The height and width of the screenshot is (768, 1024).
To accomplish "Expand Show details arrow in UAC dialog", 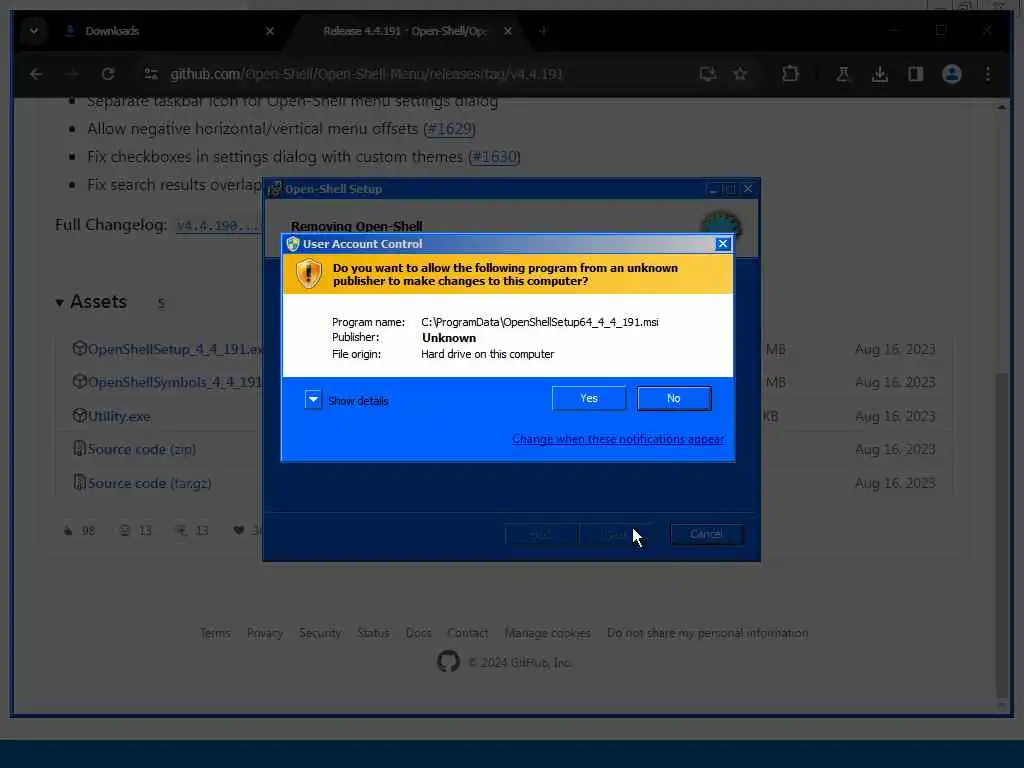I will coord(313,399).
